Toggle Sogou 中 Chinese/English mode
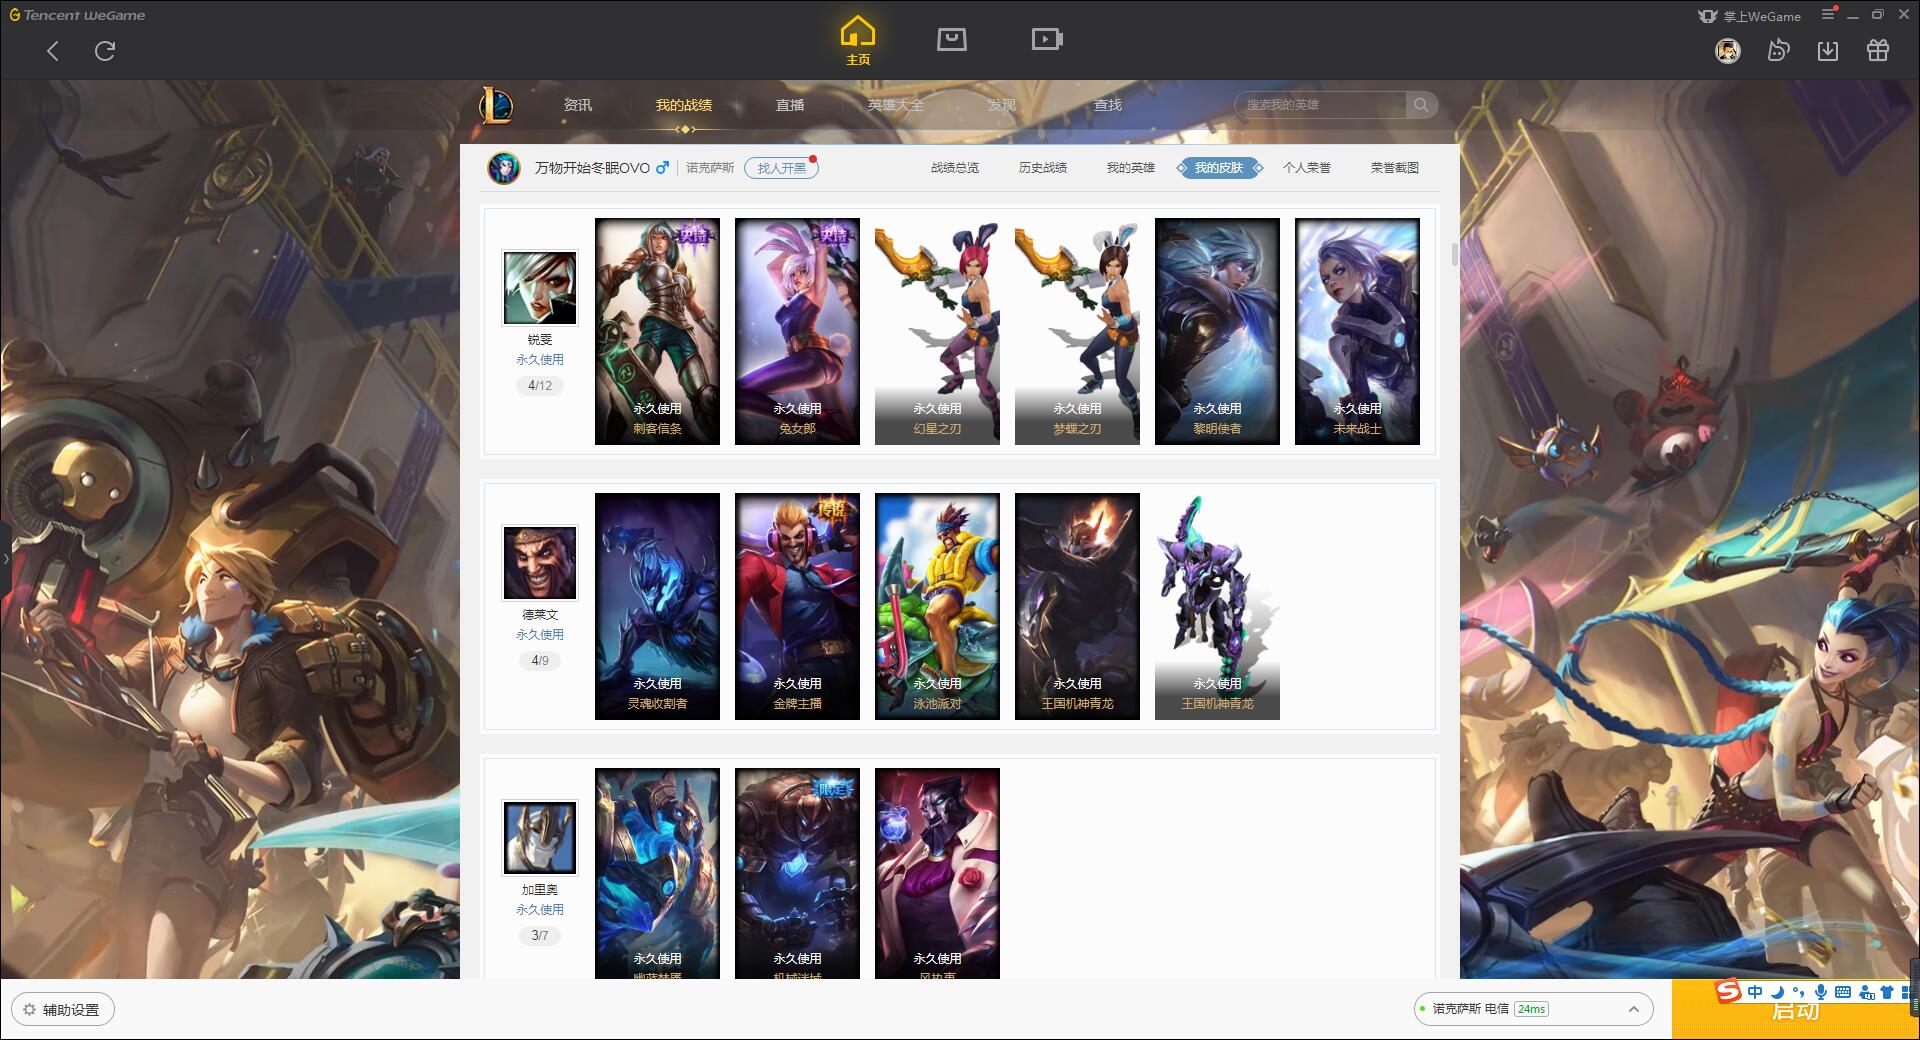Viewport: 1920px width, 1040px height. tap(1754, 992)
